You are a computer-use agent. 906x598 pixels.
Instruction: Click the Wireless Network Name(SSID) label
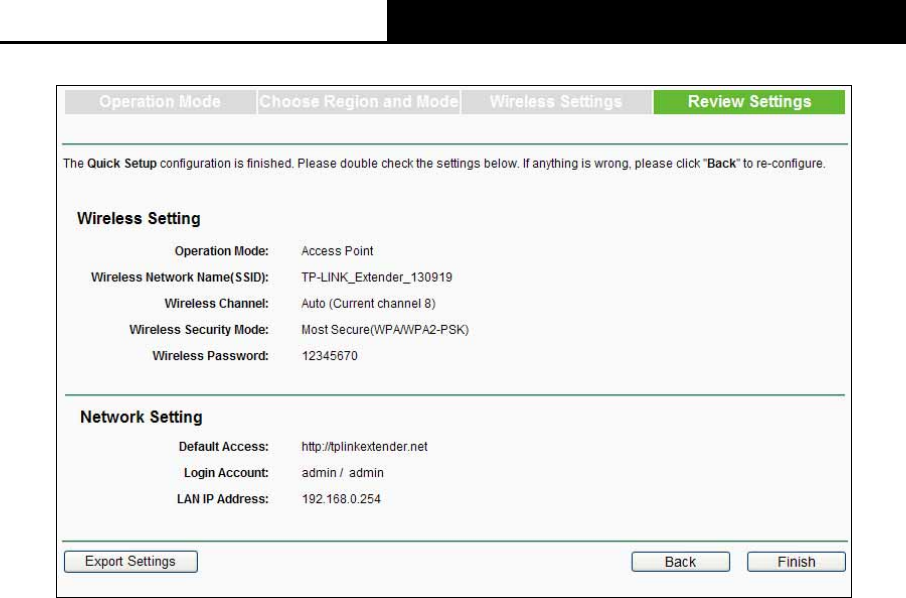180,277
